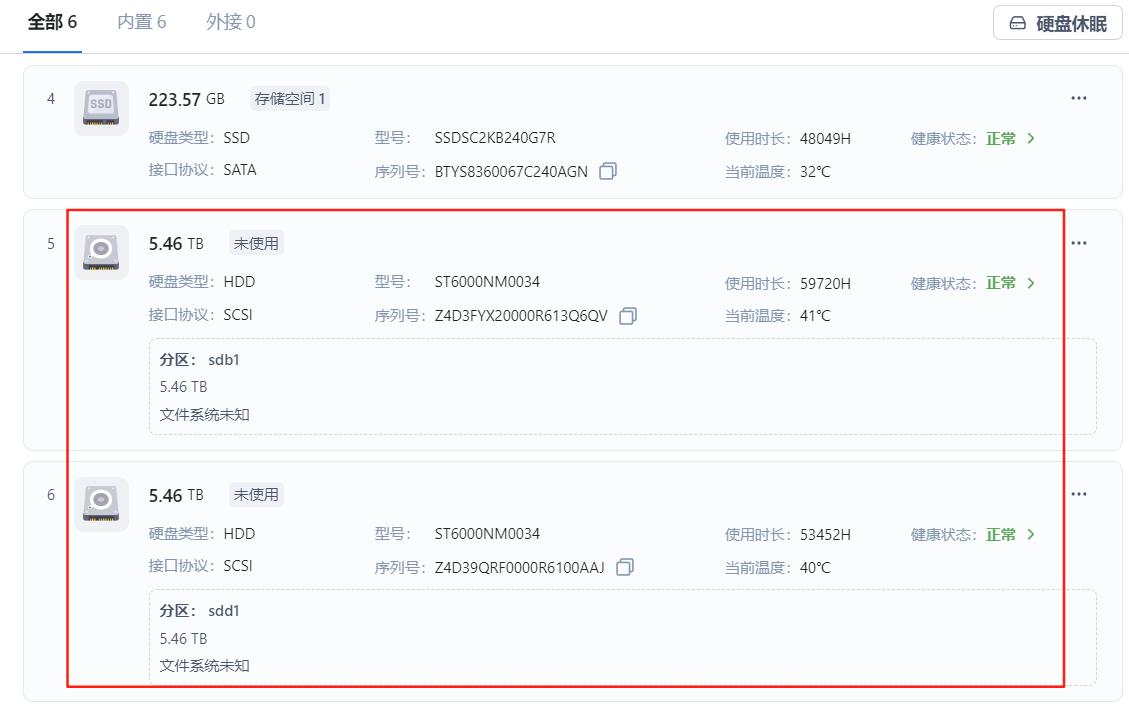Expand health status arrow for disk 6
Screen dimensions: 1129x708
tap(1031, 535)
